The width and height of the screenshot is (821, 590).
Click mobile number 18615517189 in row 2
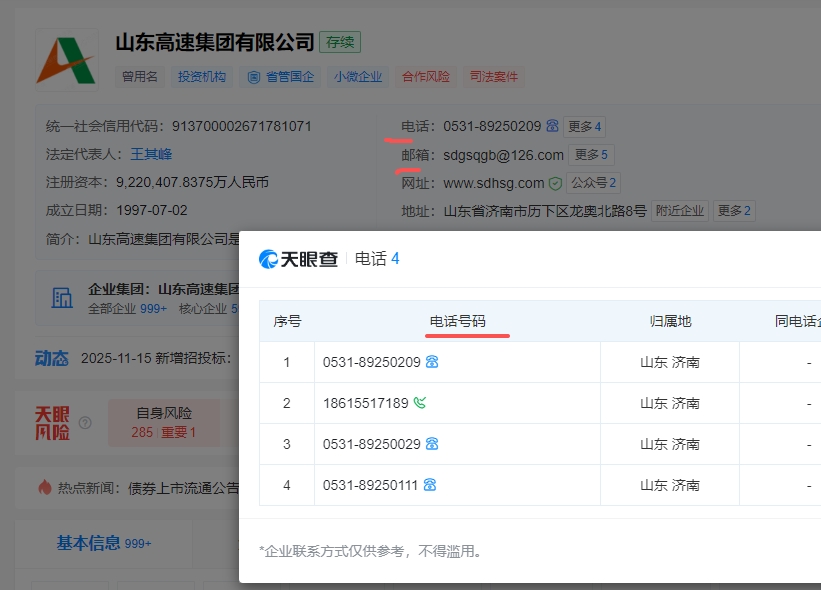[x=365, y=403]
